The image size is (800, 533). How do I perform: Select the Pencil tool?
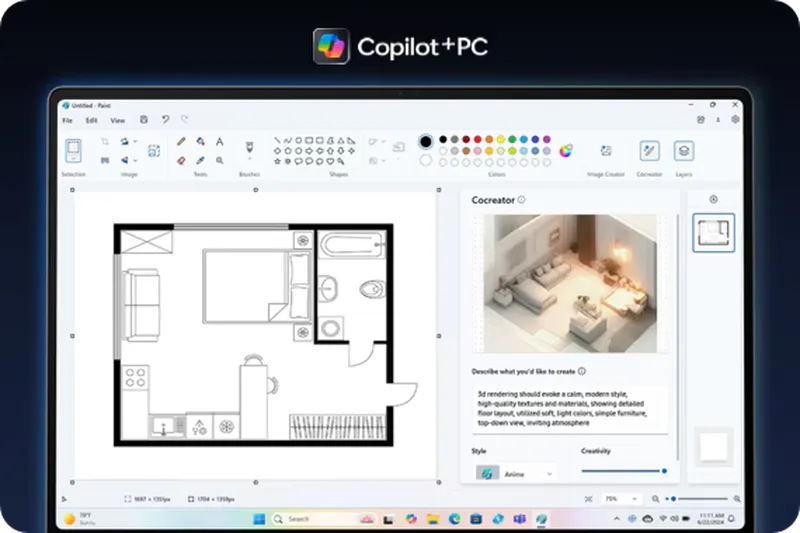[181, 142]
